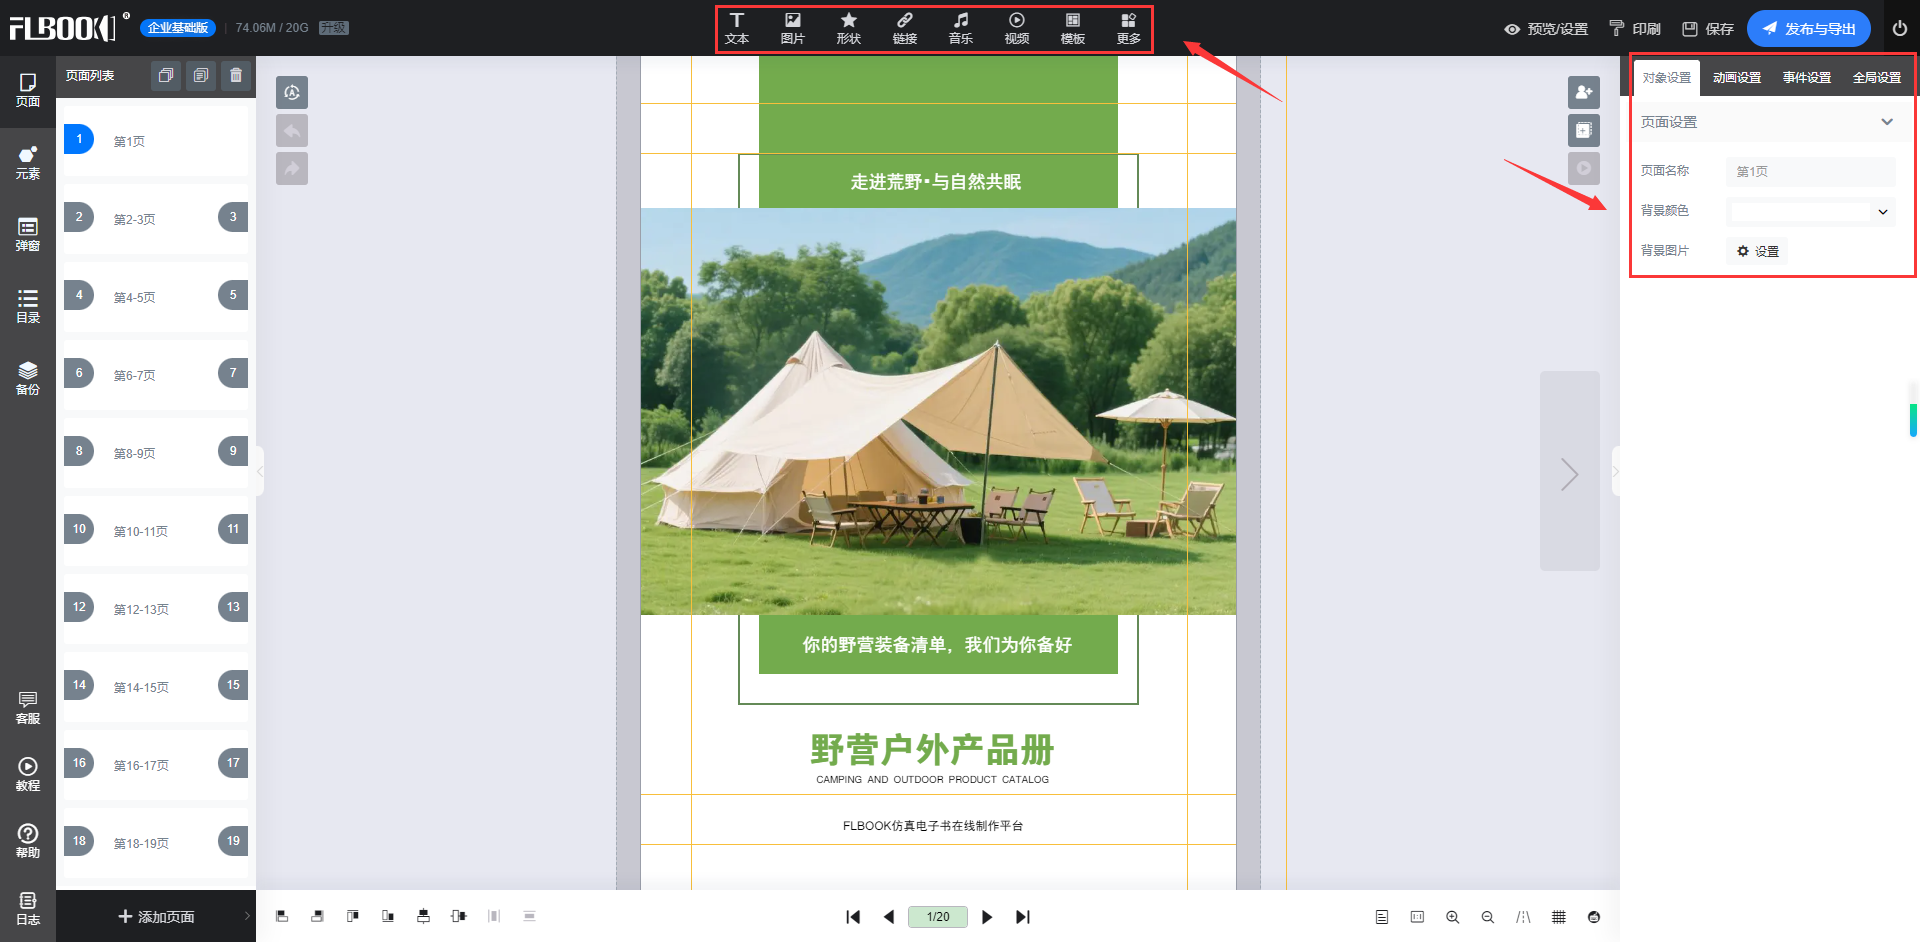Add a video using the 视频 tool
The width and height of the screenshot is (1920, 942).
pyautogui.click(x=1016, y=28)
